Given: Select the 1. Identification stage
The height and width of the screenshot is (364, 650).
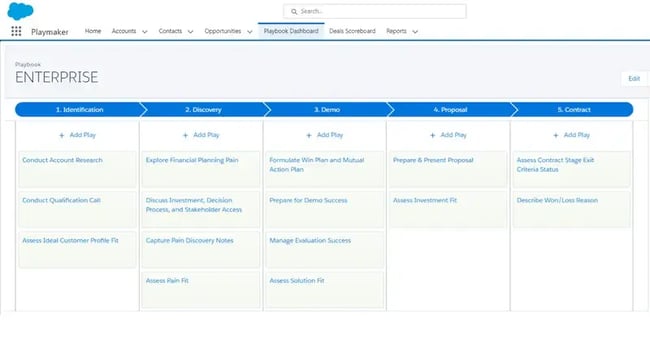Looking at the screenshot, I should (x=80, y=109).
